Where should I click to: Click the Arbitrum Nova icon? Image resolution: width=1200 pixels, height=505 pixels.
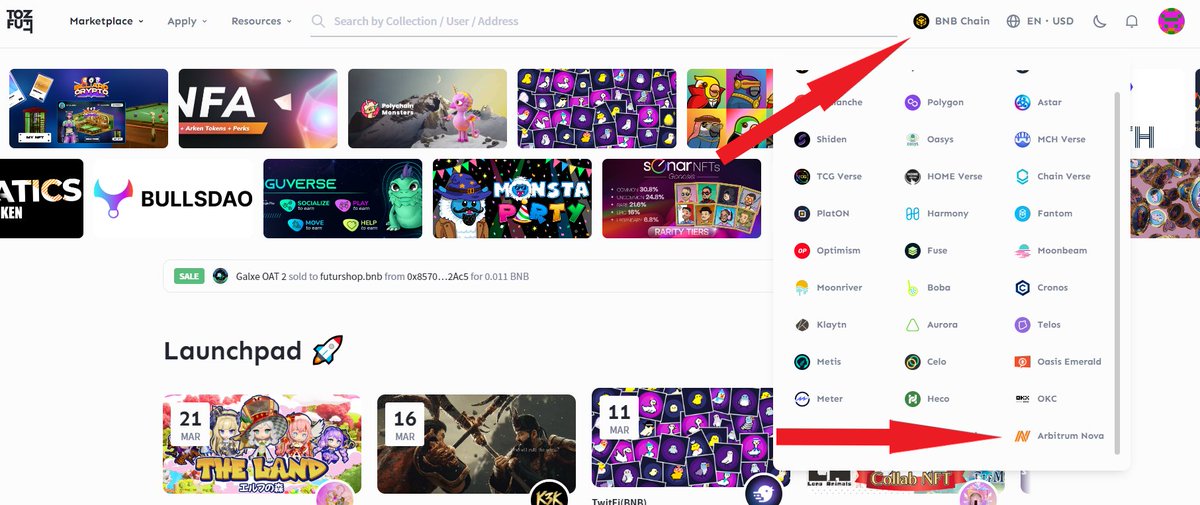coord(1022,435)
